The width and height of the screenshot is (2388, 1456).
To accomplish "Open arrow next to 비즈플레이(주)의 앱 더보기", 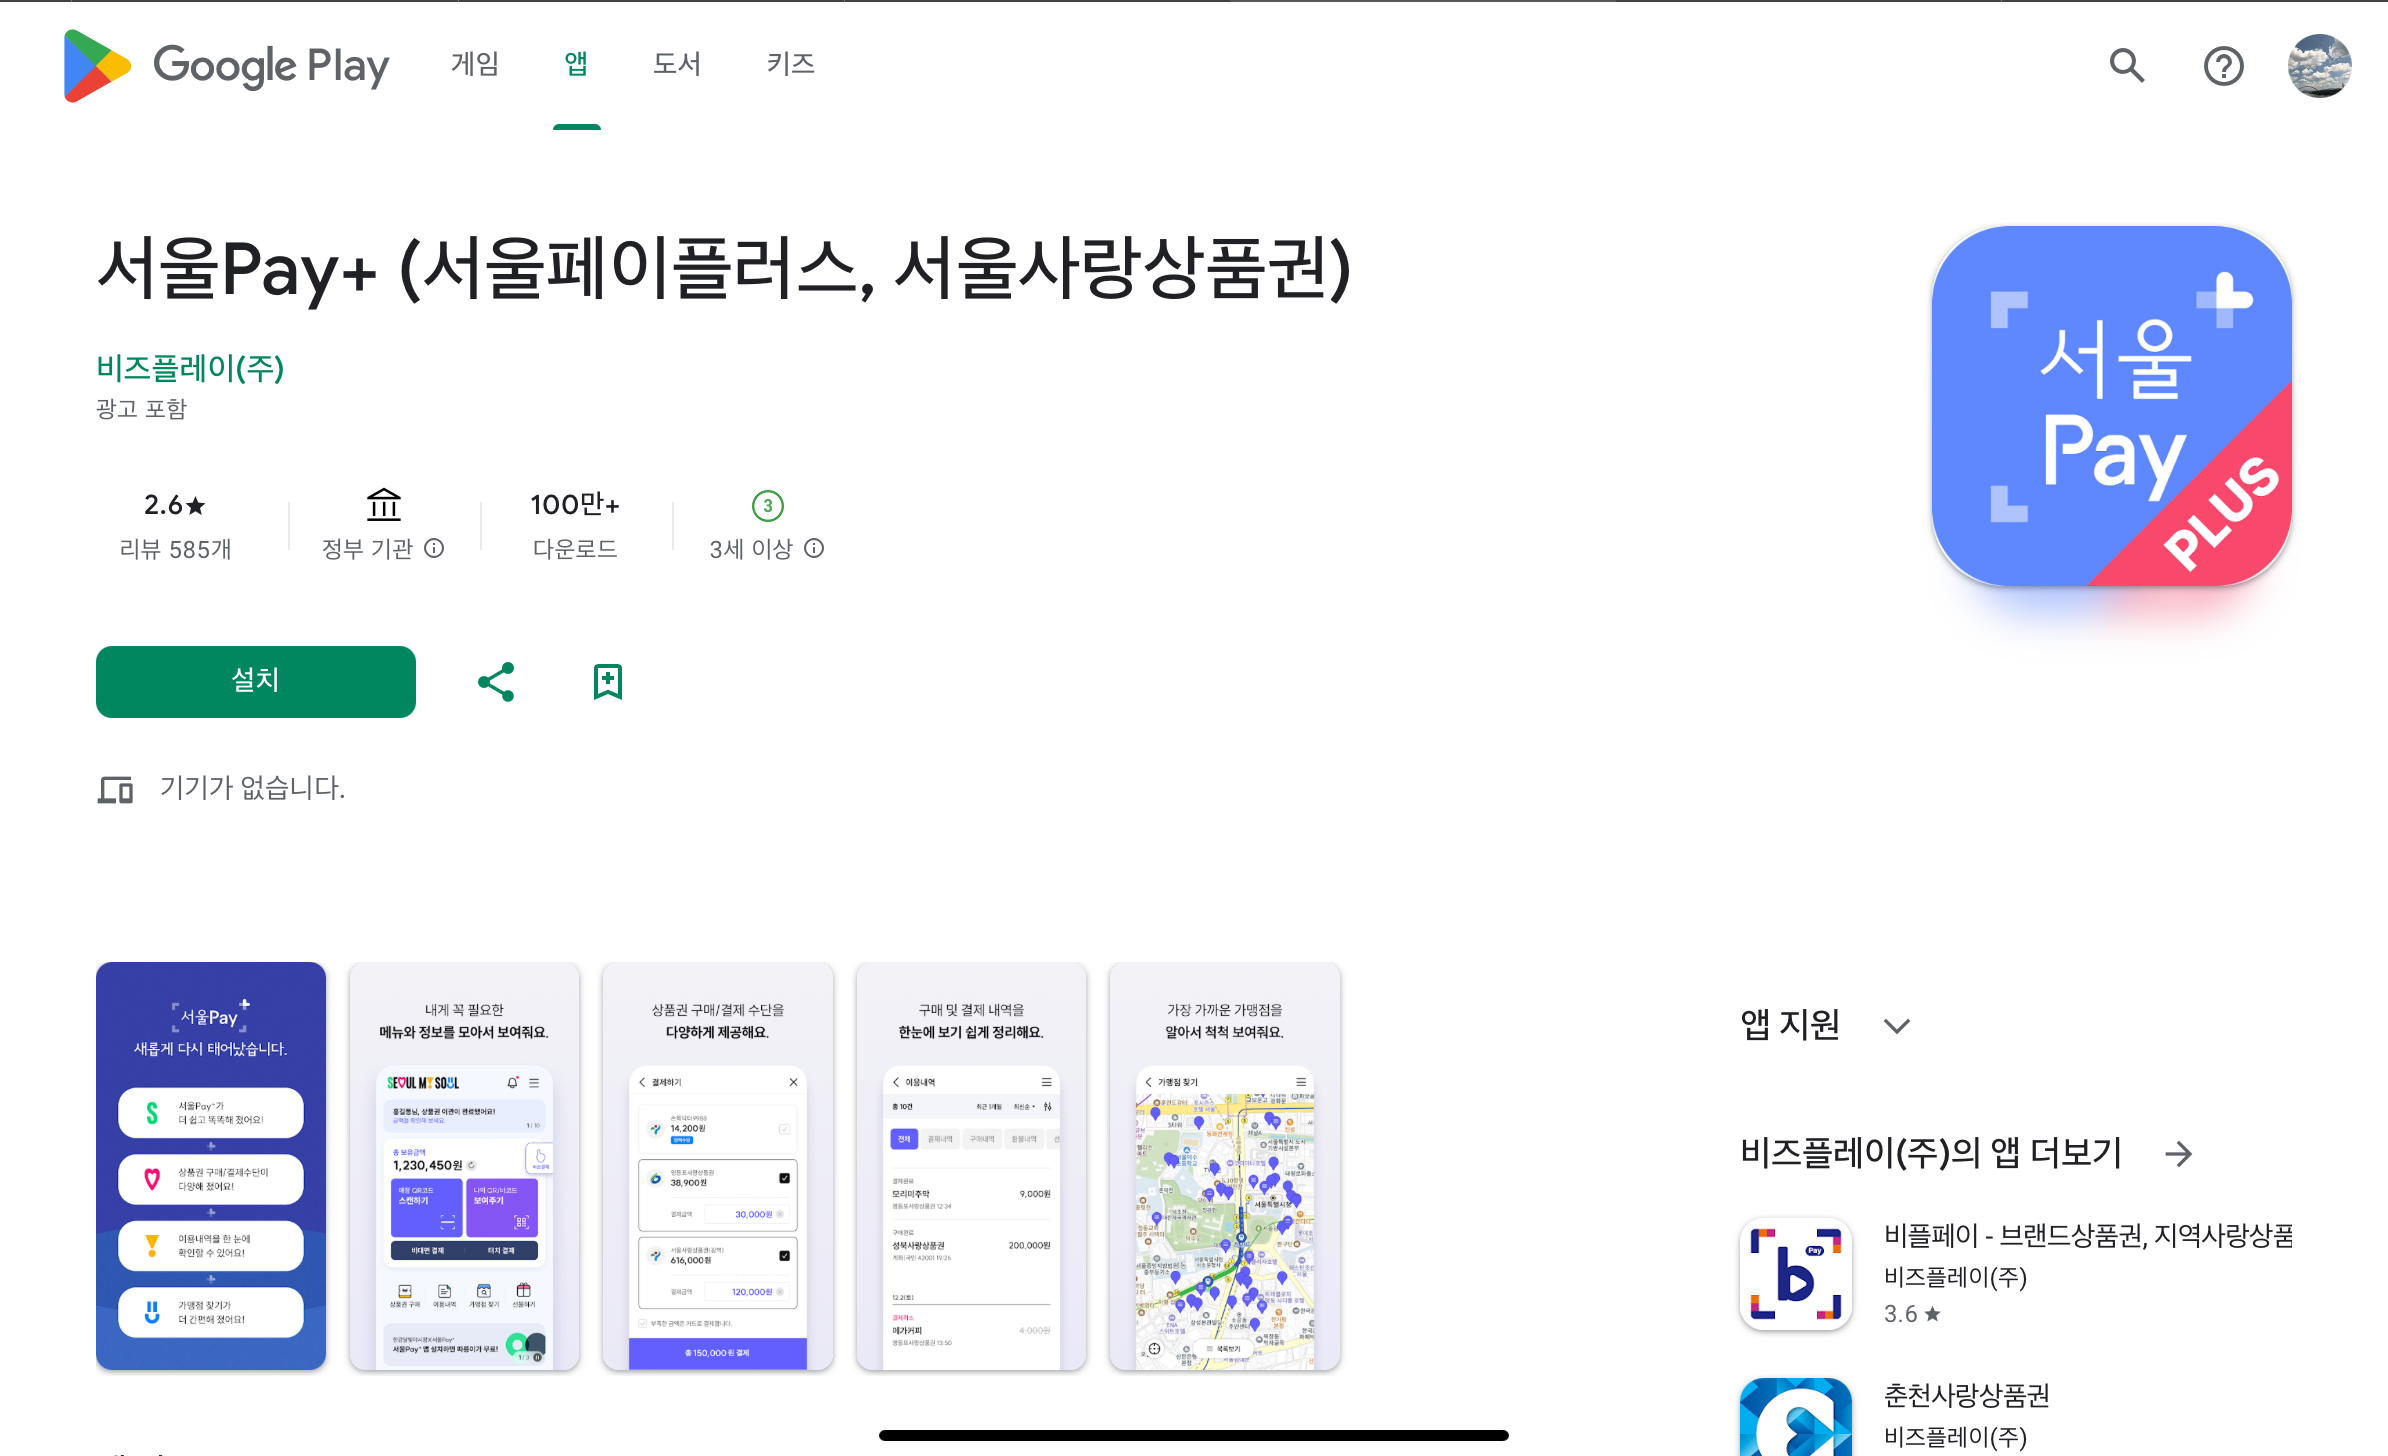I will click(2178, 1154).
